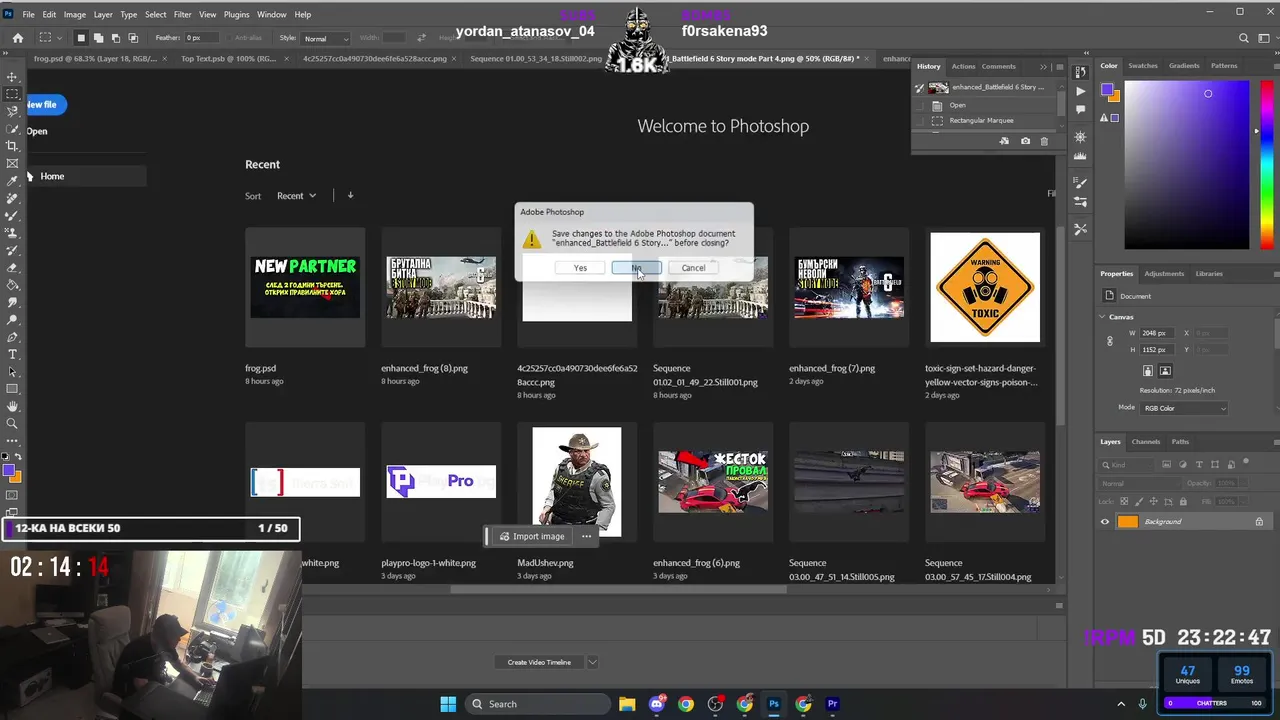Select the Hand tool
1280x720 pixels.
click(12, 406)
